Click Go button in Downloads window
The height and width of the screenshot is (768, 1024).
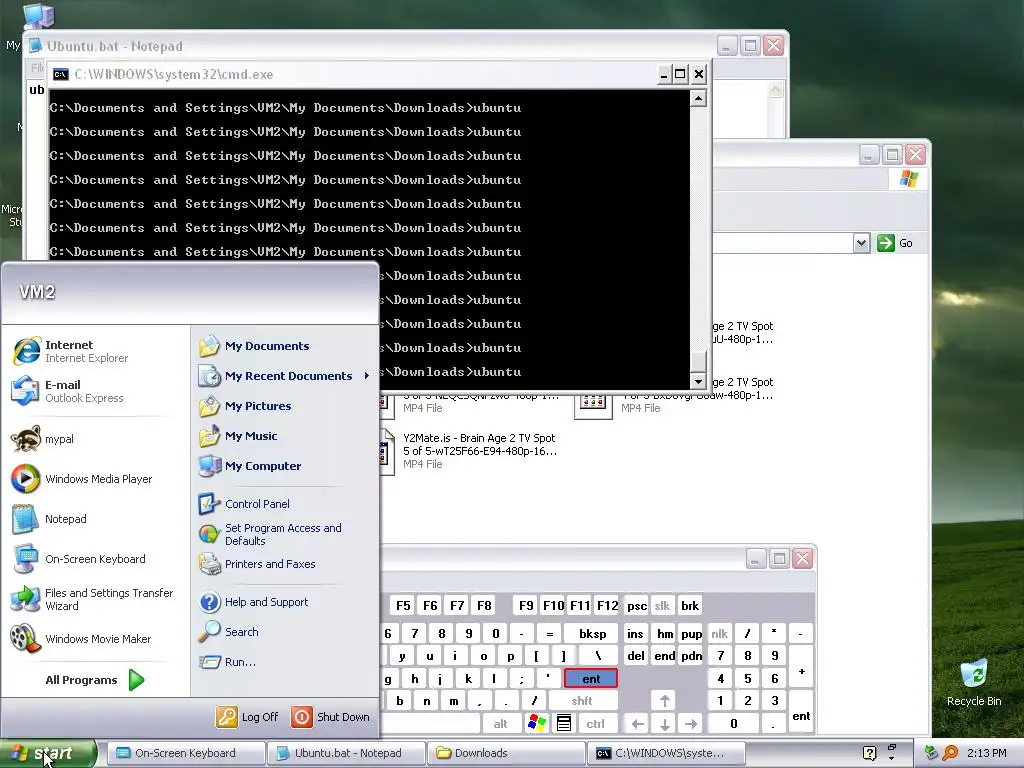point(895,244)
